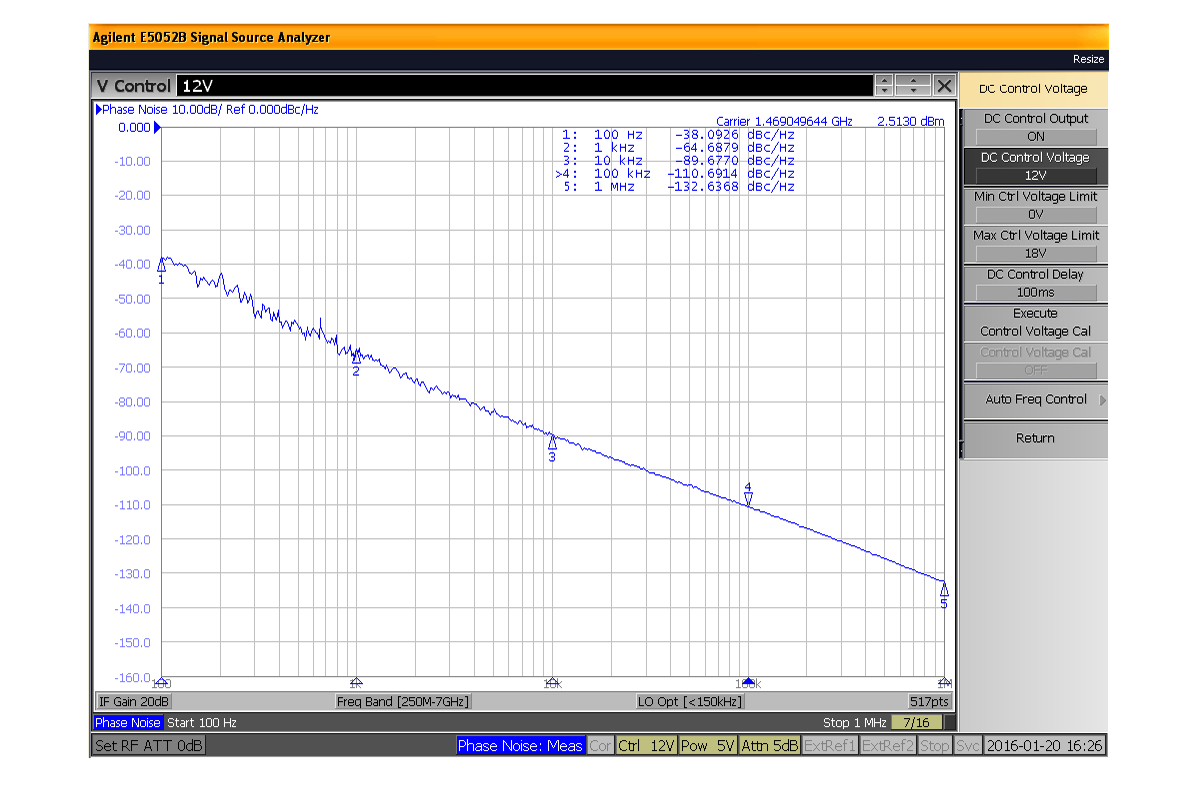Click Resize in the top bar
1181x787 pixels.
pos(1088,59)
